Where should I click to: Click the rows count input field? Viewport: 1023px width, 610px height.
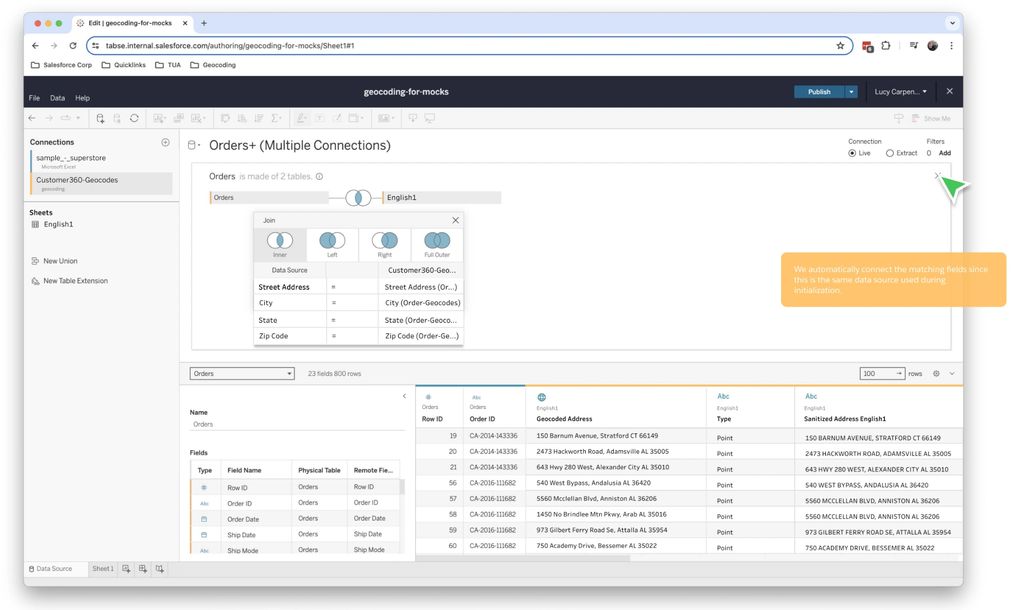[x=881, y=374]
